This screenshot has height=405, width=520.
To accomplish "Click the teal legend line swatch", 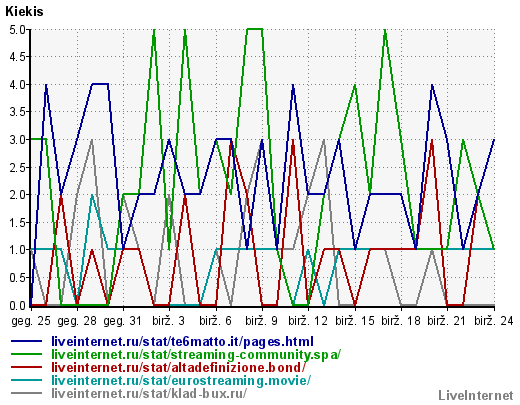I will click(27, 380).
